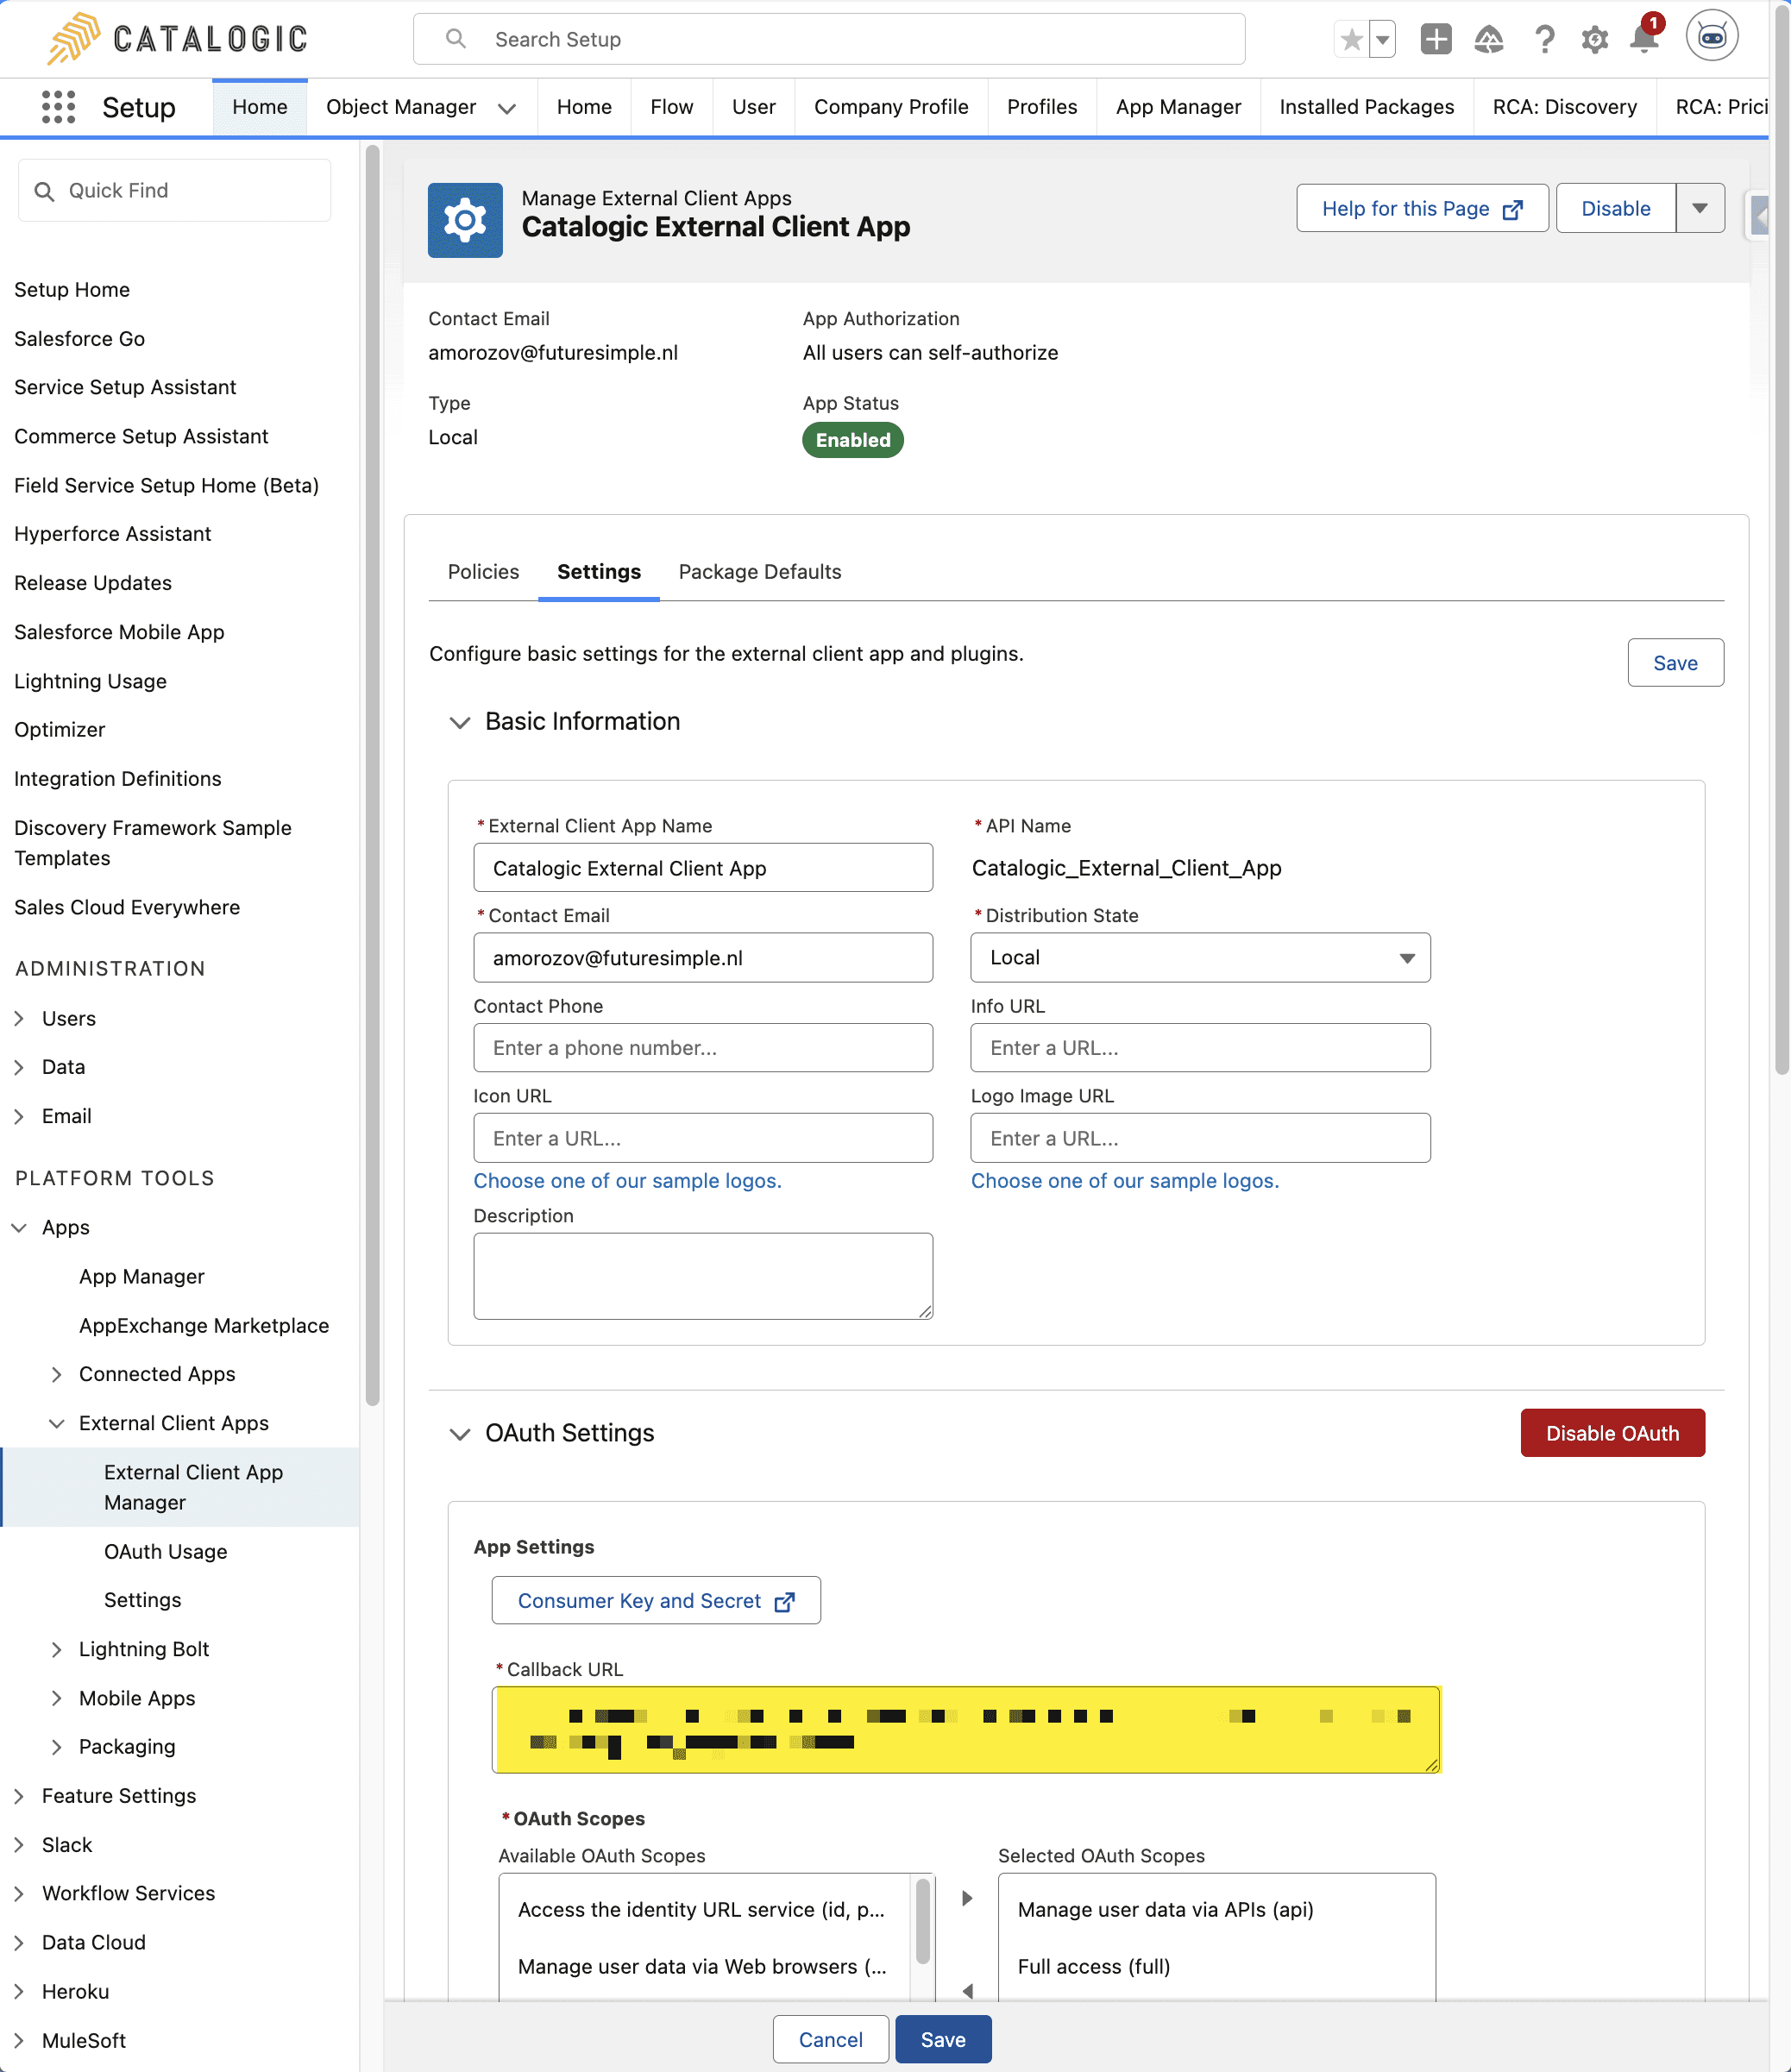
Task: Open the Distribution State dropdown
Action: tap(1199, 958)
